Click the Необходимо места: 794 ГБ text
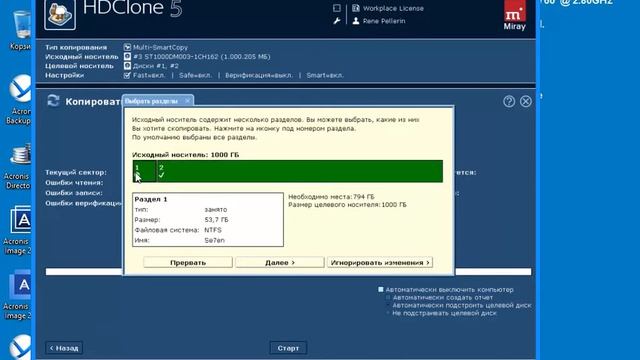 [x=331, y=197]
